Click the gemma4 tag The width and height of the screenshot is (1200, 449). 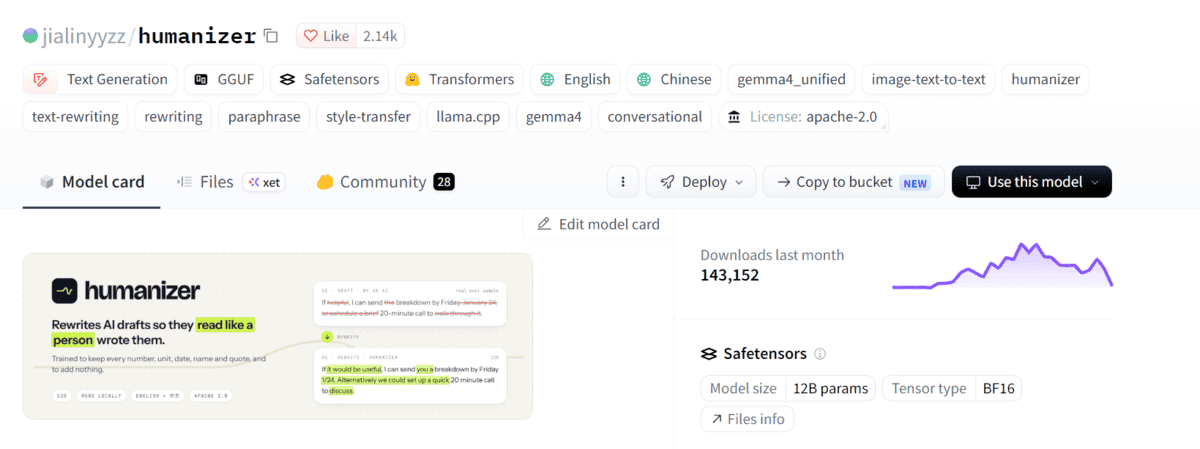click(x=554, y=117)
